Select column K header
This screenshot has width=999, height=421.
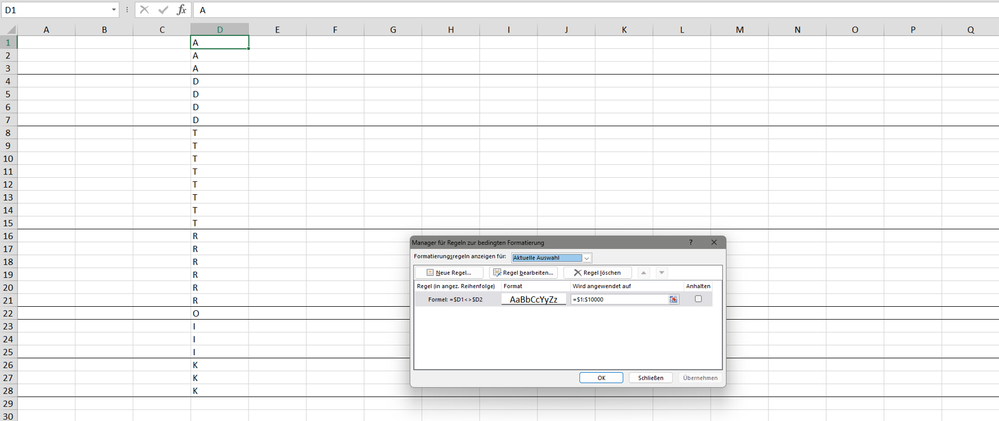(624, 29)
